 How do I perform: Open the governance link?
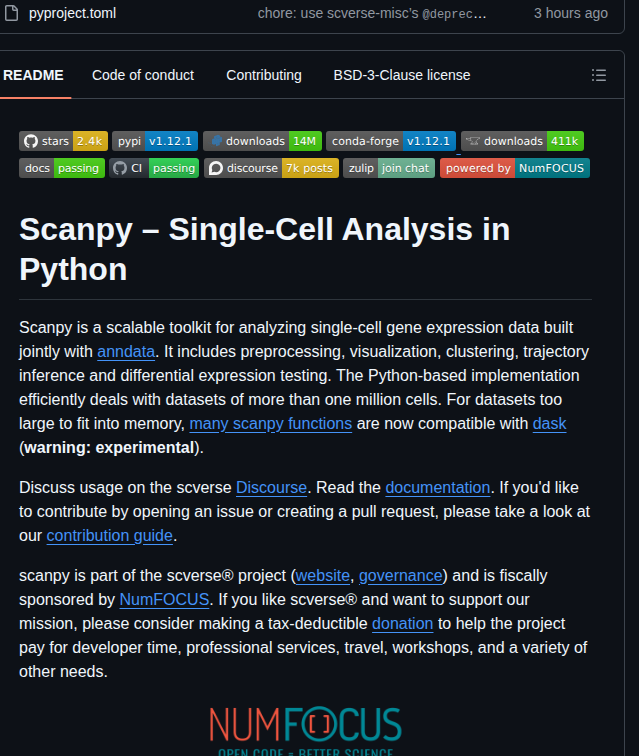coord(400,576)
